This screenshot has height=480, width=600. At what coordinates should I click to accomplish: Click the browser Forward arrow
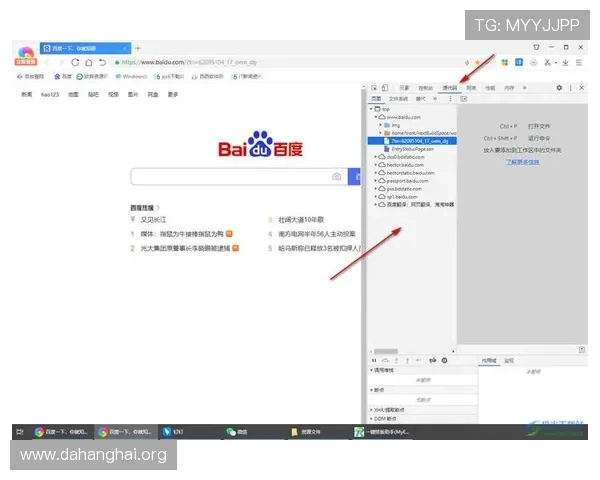pos(61,62)
